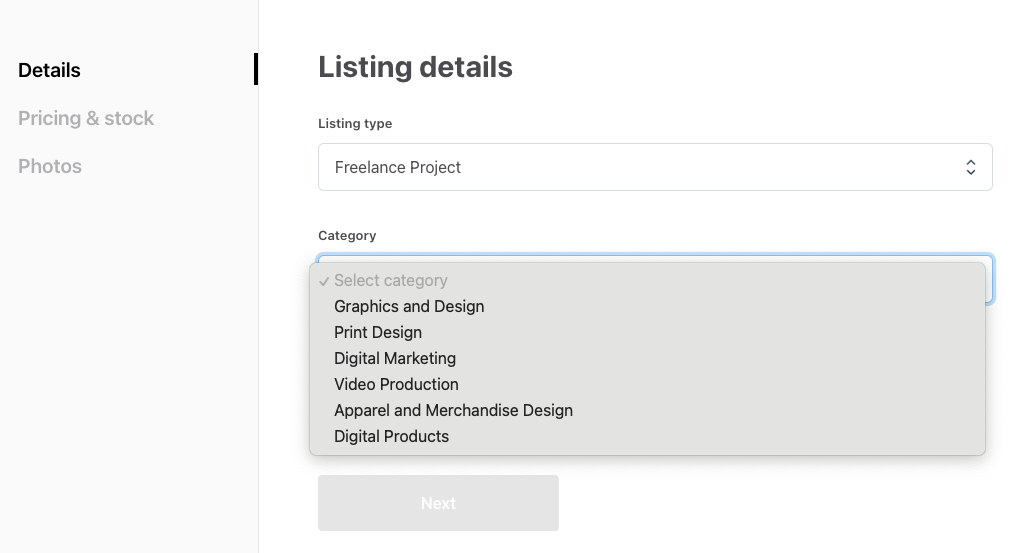
Task: Click the Listing details heading
Action: point(415,67)
